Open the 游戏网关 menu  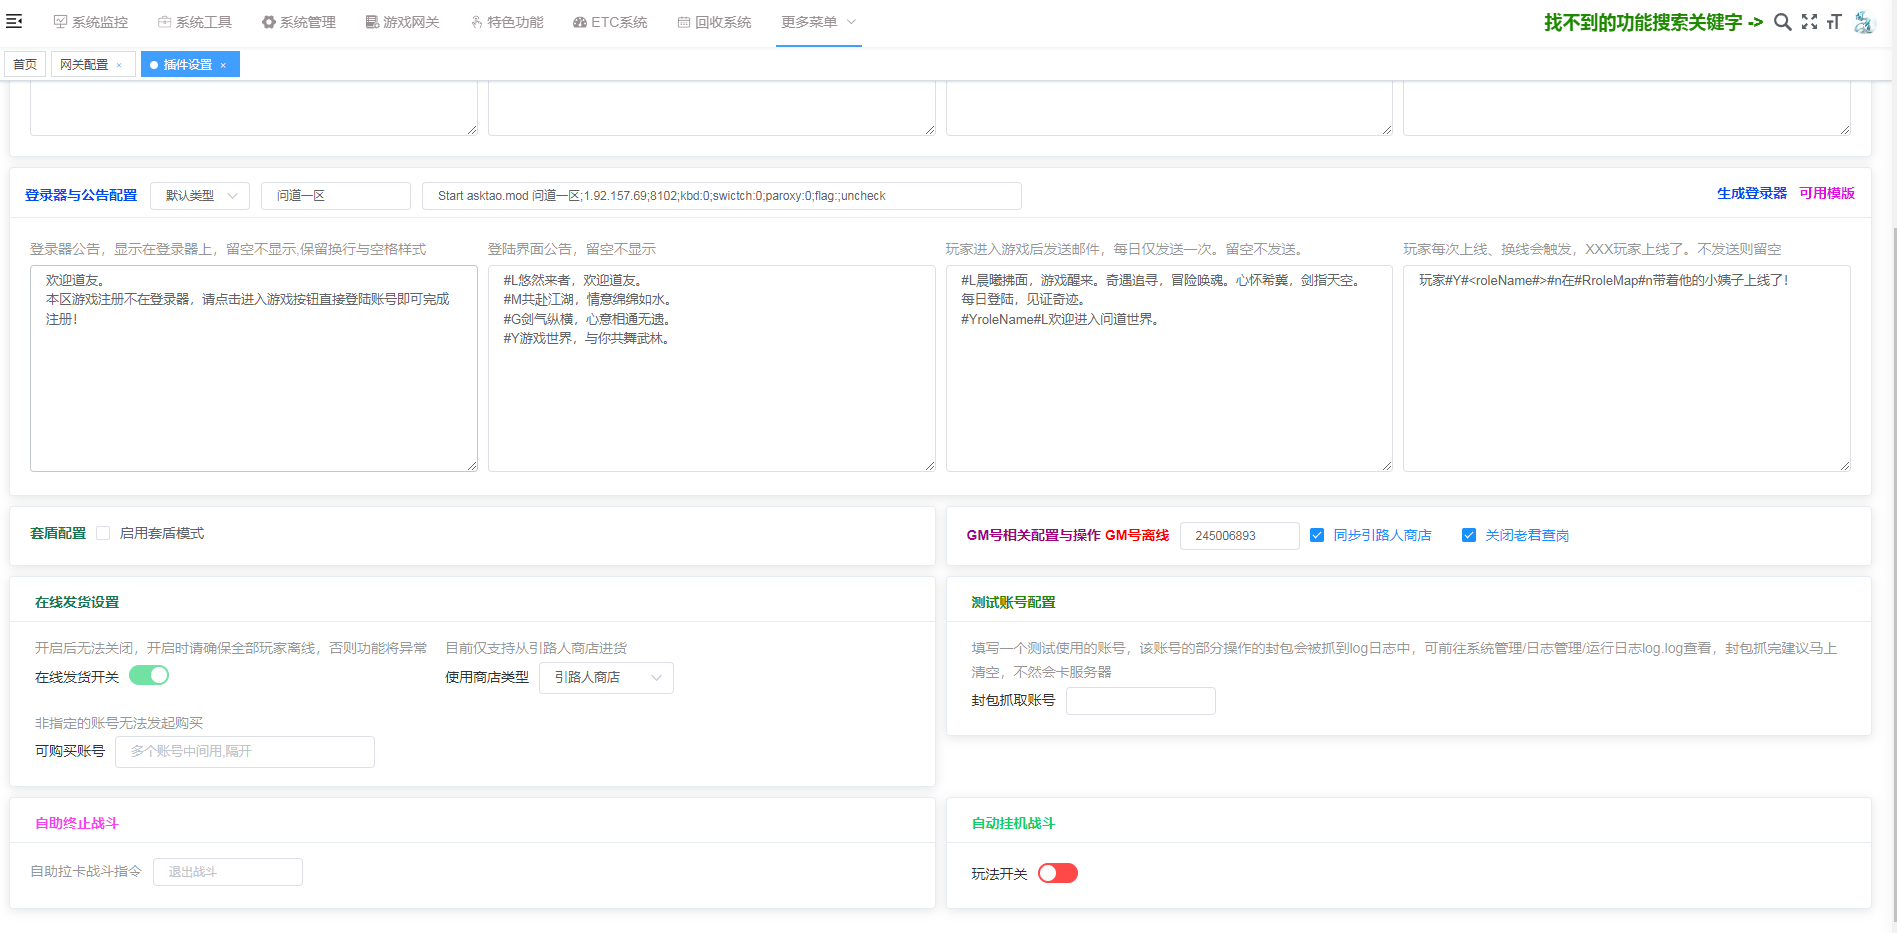pyautogui.click(x=402, y=22)
